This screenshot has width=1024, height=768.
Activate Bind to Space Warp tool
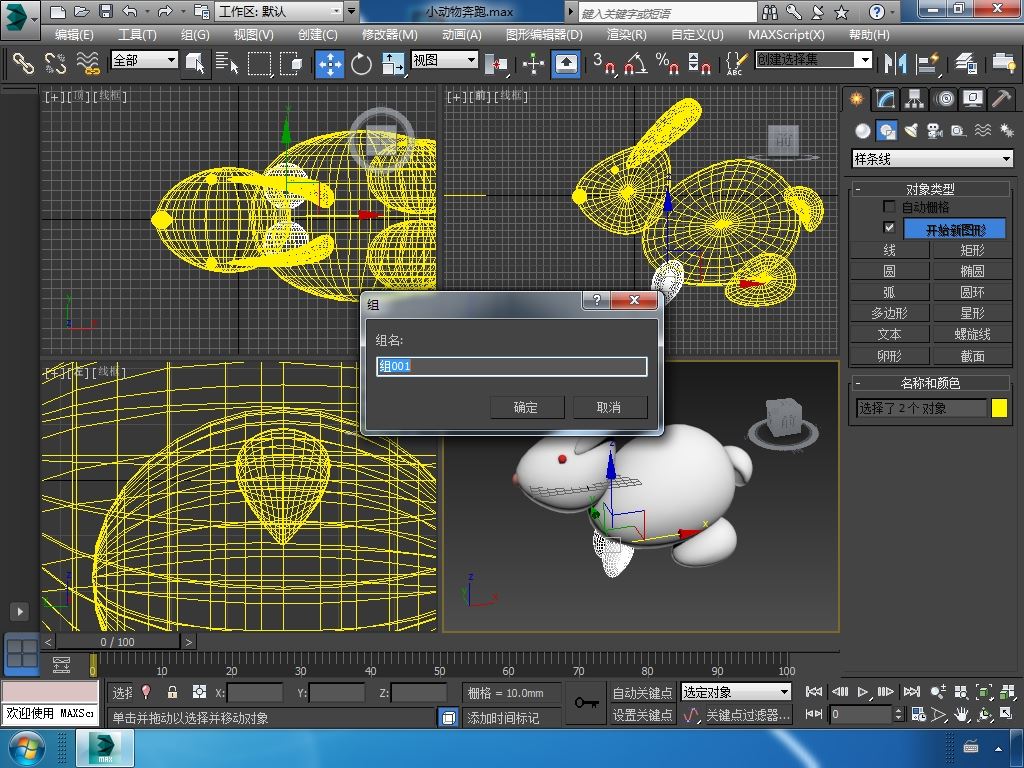point(88,63)
